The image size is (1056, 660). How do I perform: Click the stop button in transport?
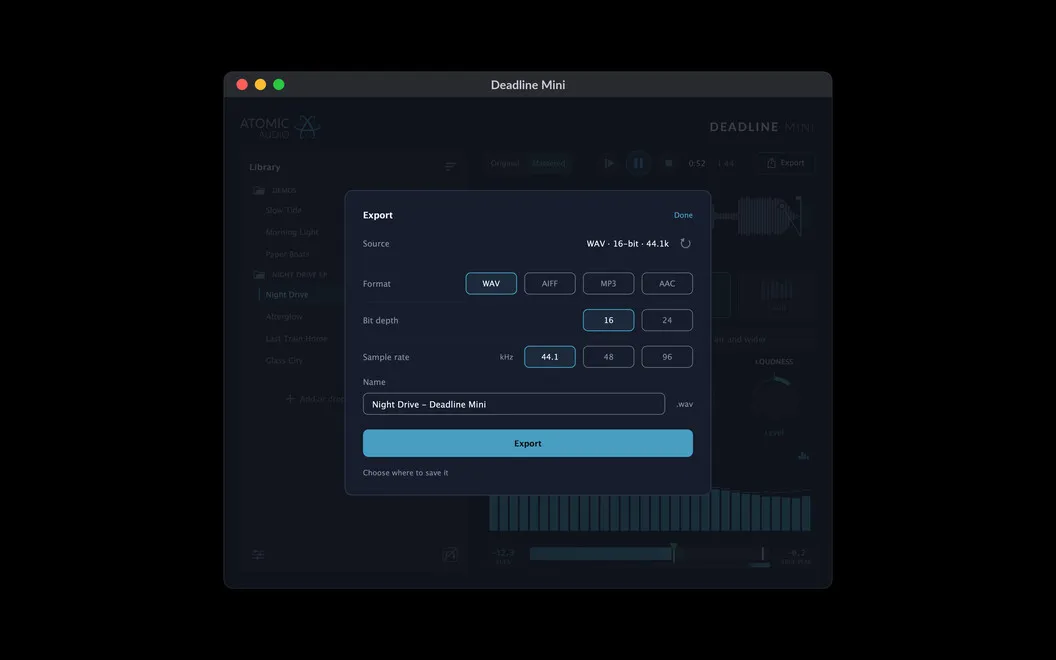point(668,163)
